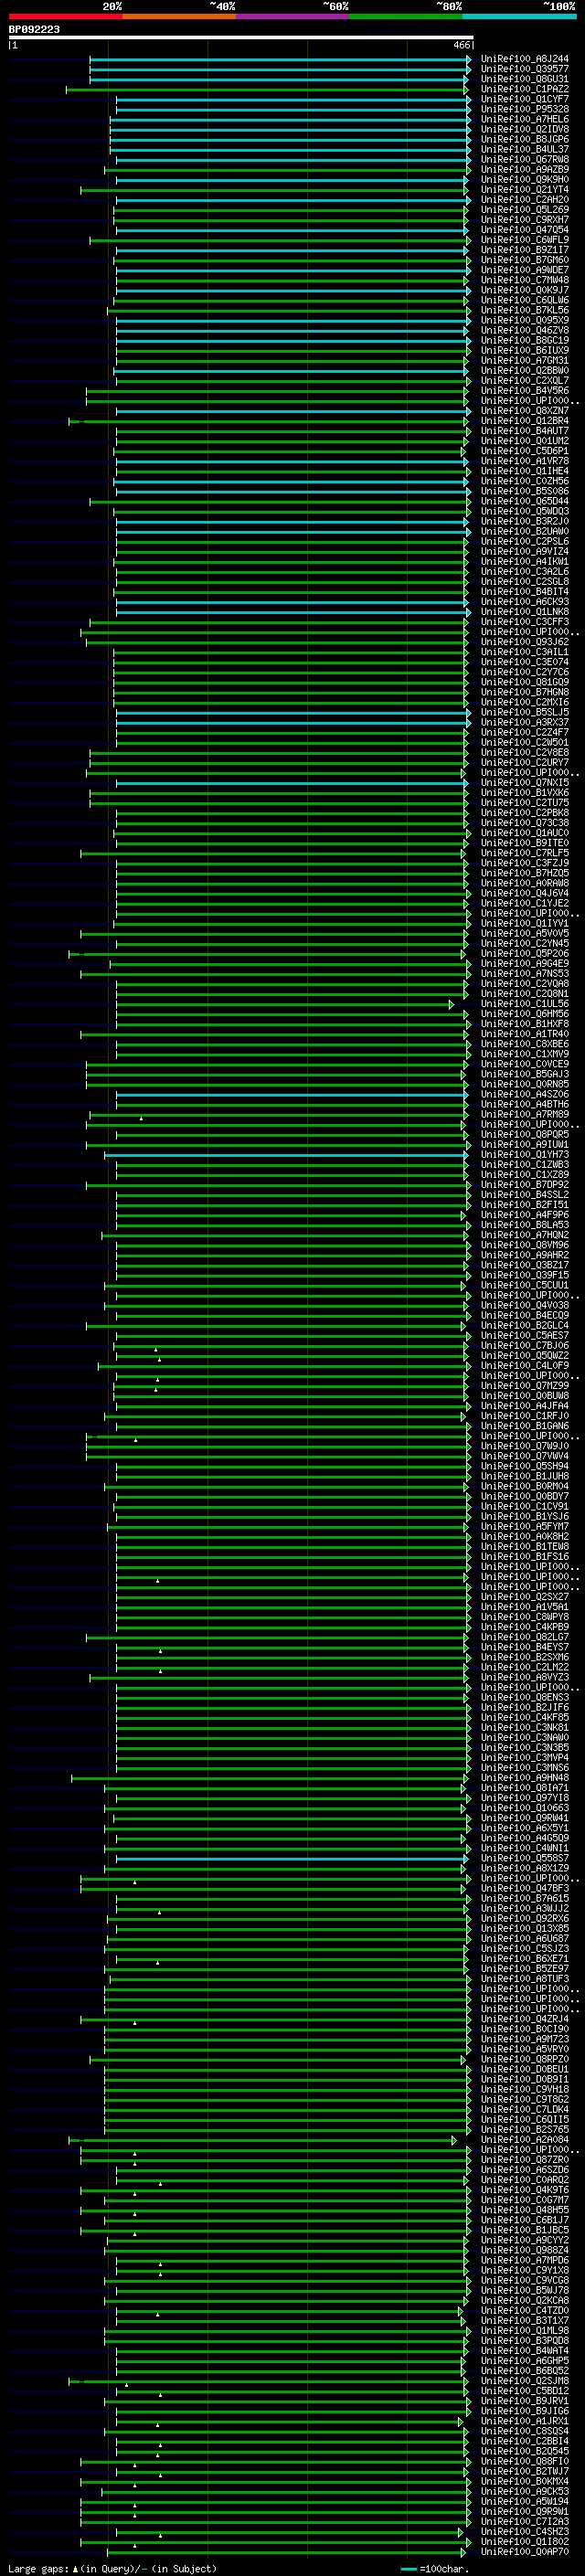Screen dimensions: 585x2576
Task: Select label UniRef100_Q0AP70
Action: [x=525, y=2551]
